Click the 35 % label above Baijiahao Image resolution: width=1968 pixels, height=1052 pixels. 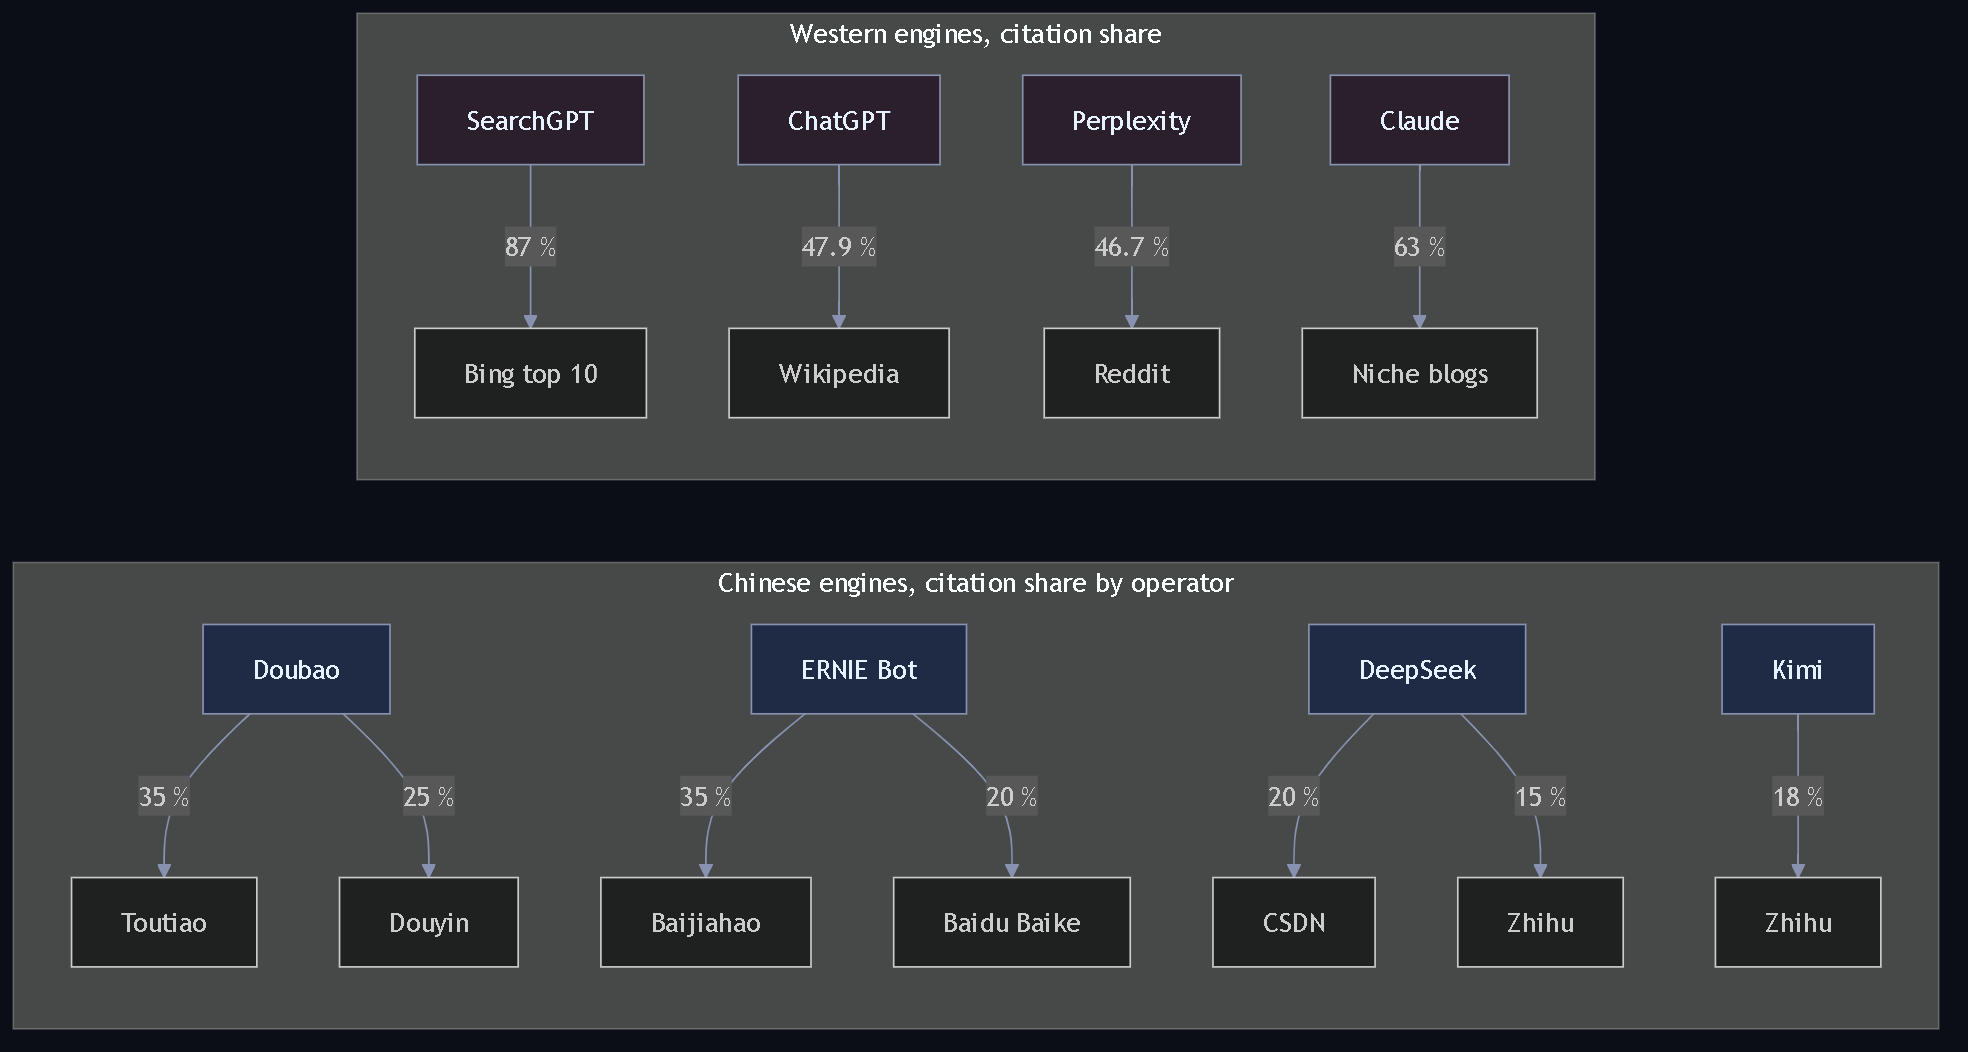[x=705, y=797]
